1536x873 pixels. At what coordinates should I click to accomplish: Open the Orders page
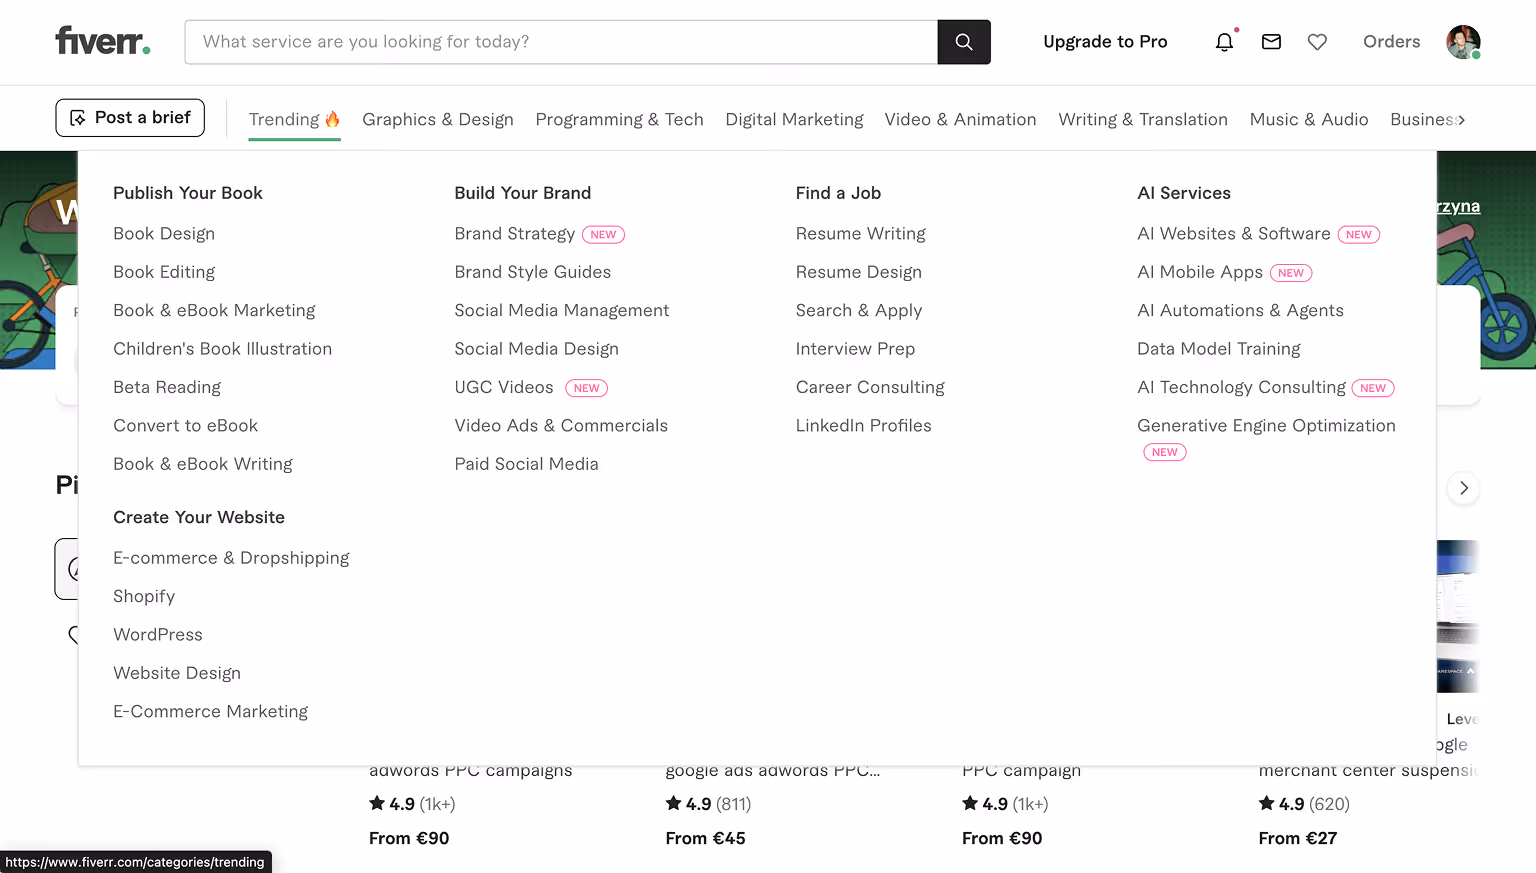1391,41
